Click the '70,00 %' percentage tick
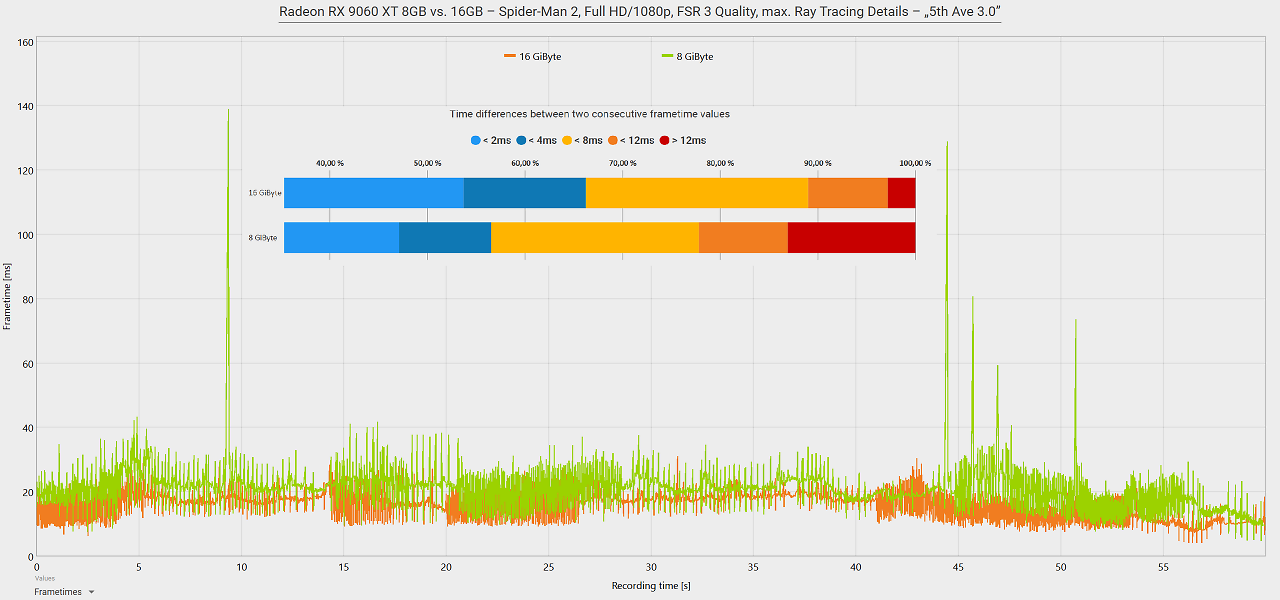The width and height of the screenshot is (1280, 600). [623, 163]
